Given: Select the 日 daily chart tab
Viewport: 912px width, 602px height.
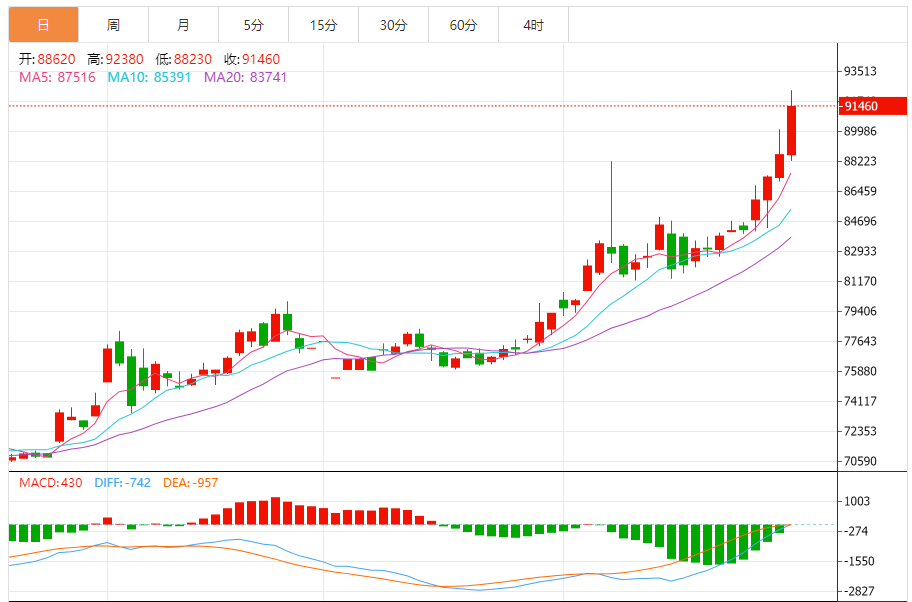Looking at the screenshot, I should point(43,25).
